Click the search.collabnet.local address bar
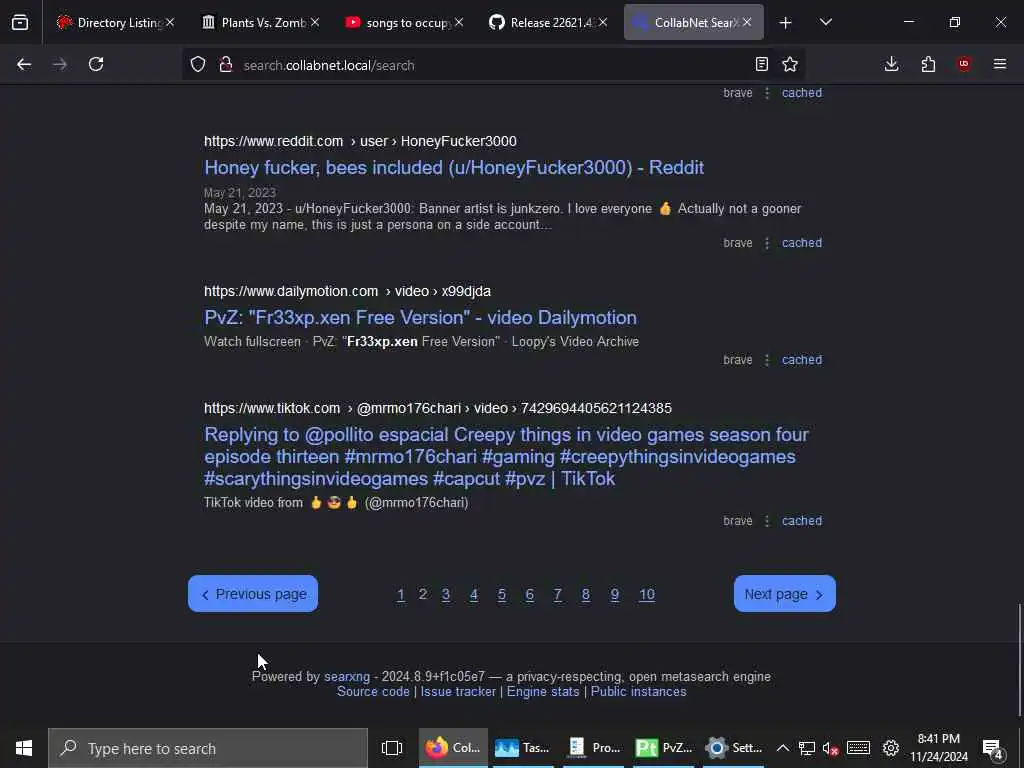1024x768 pixels. (493, 65)
